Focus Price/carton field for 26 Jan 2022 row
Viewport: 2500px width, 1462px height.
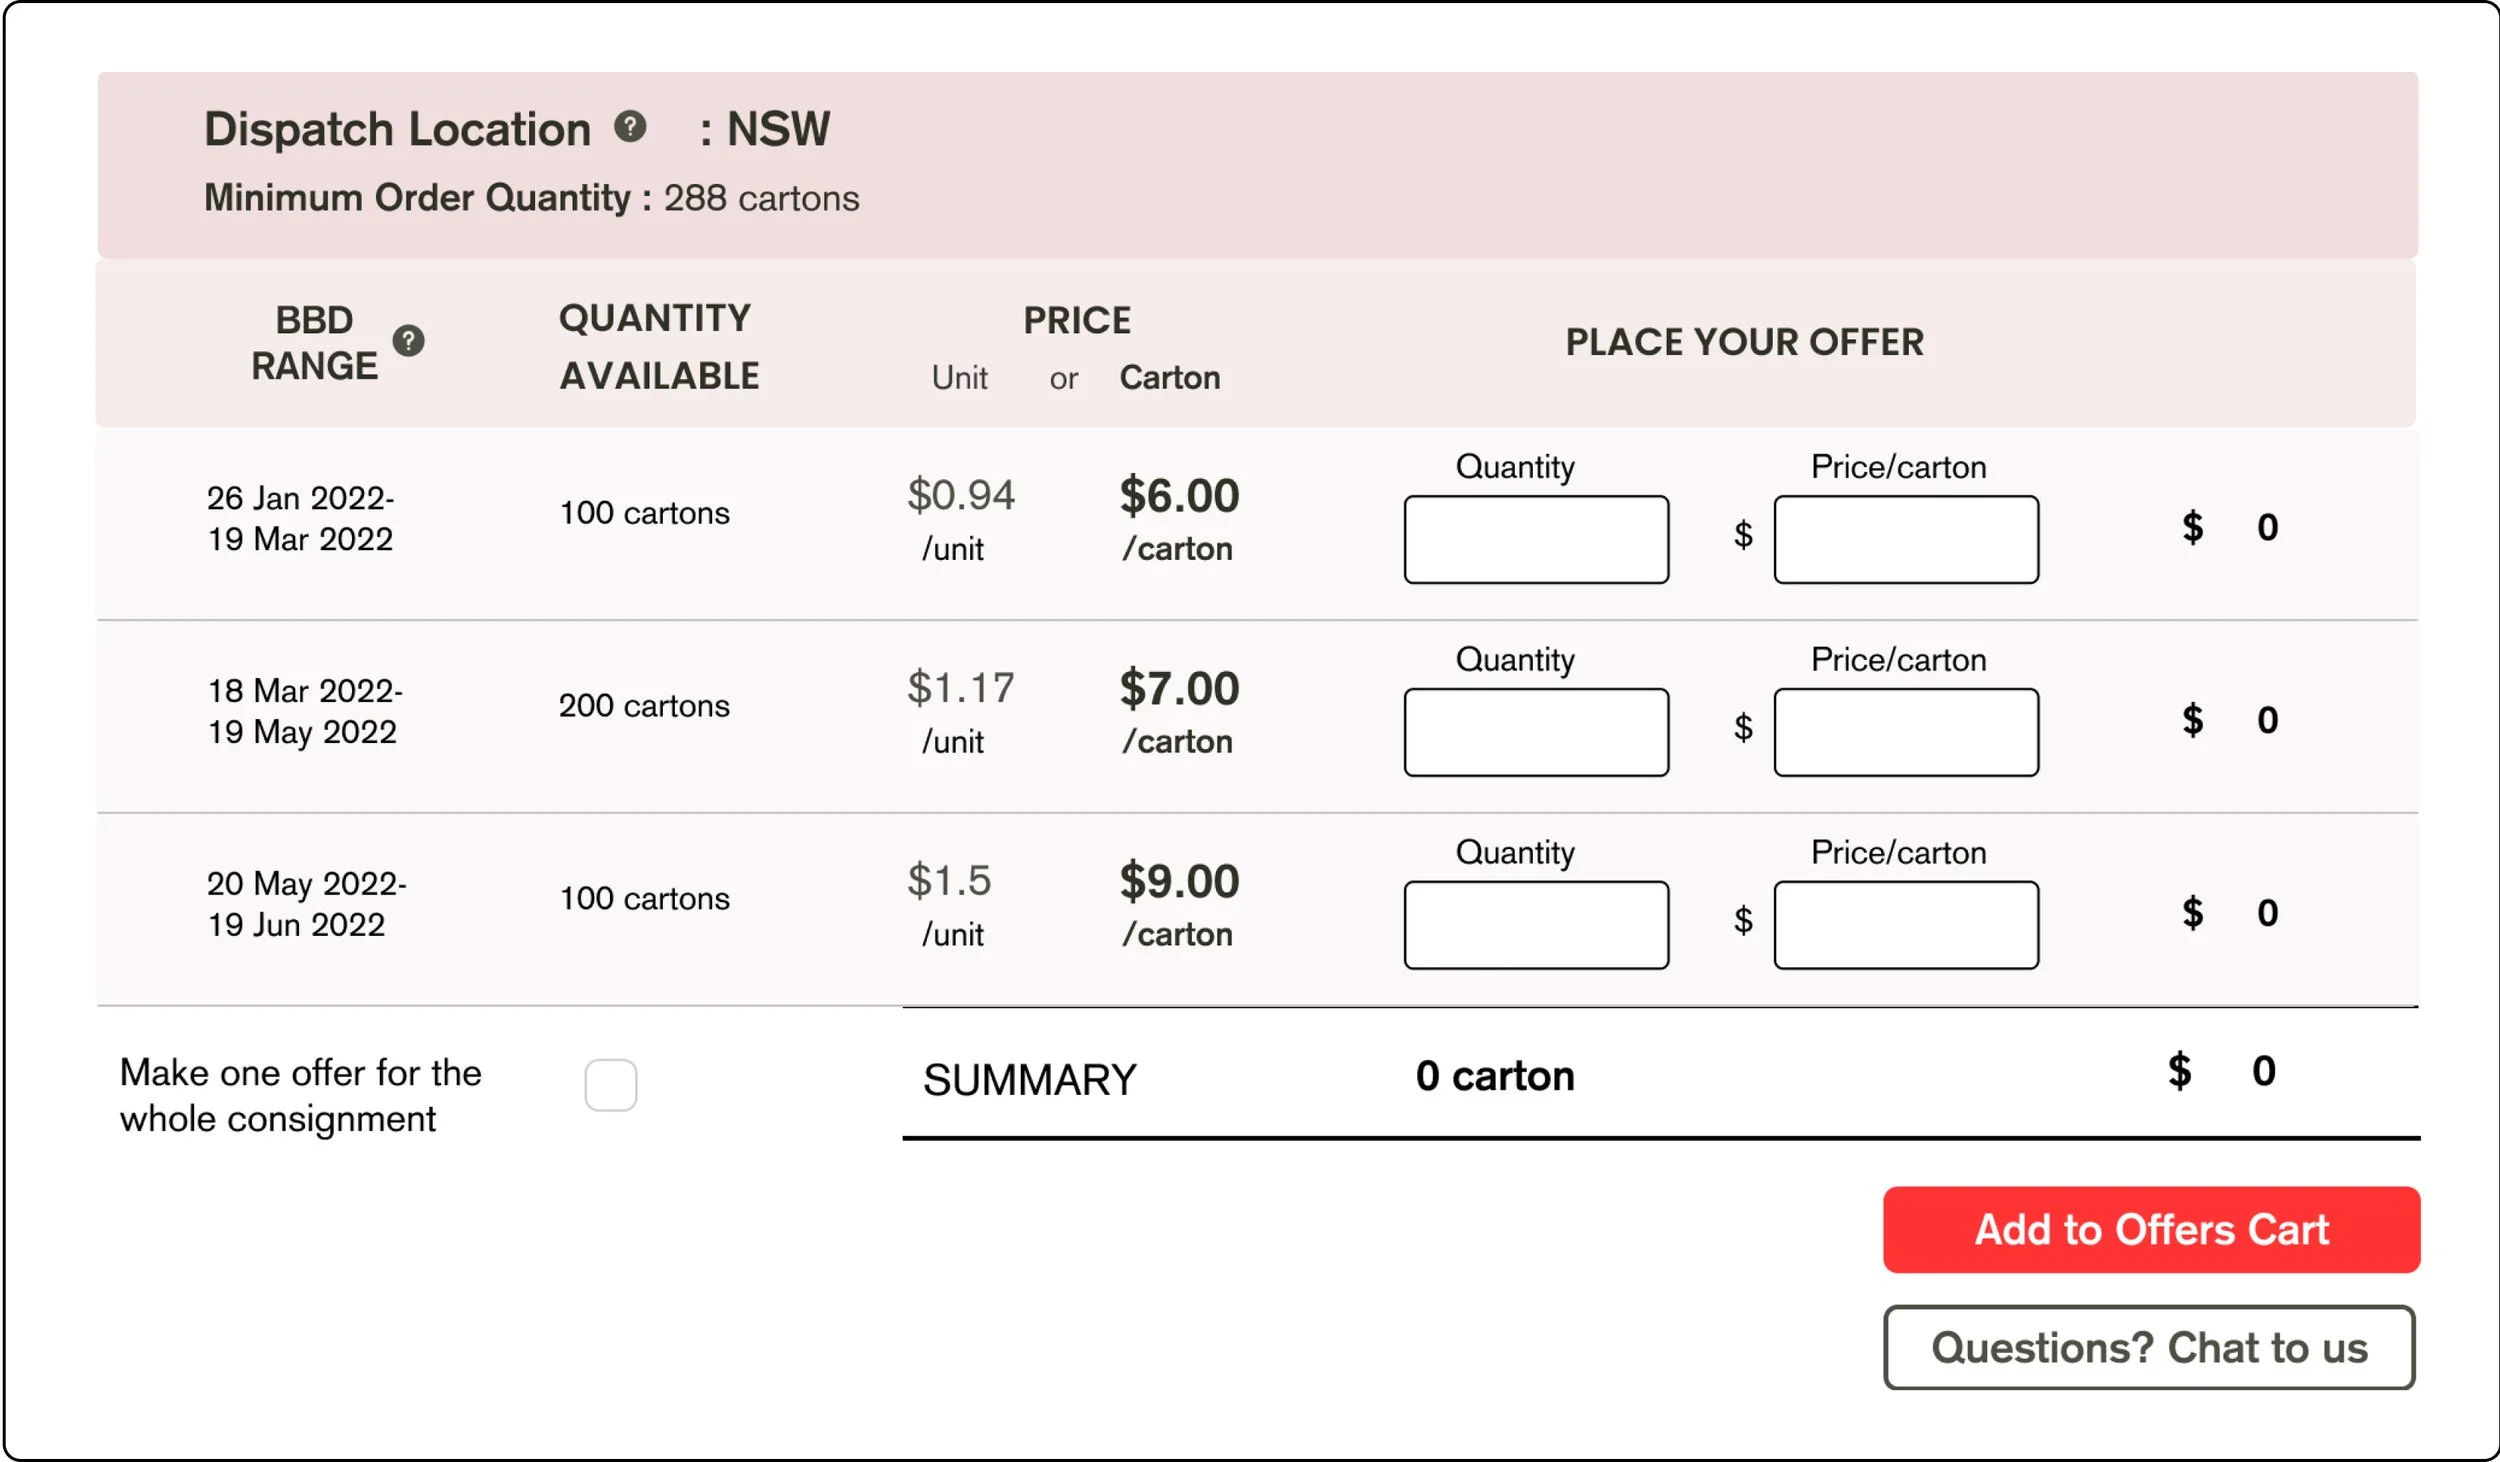[1906, 539]
